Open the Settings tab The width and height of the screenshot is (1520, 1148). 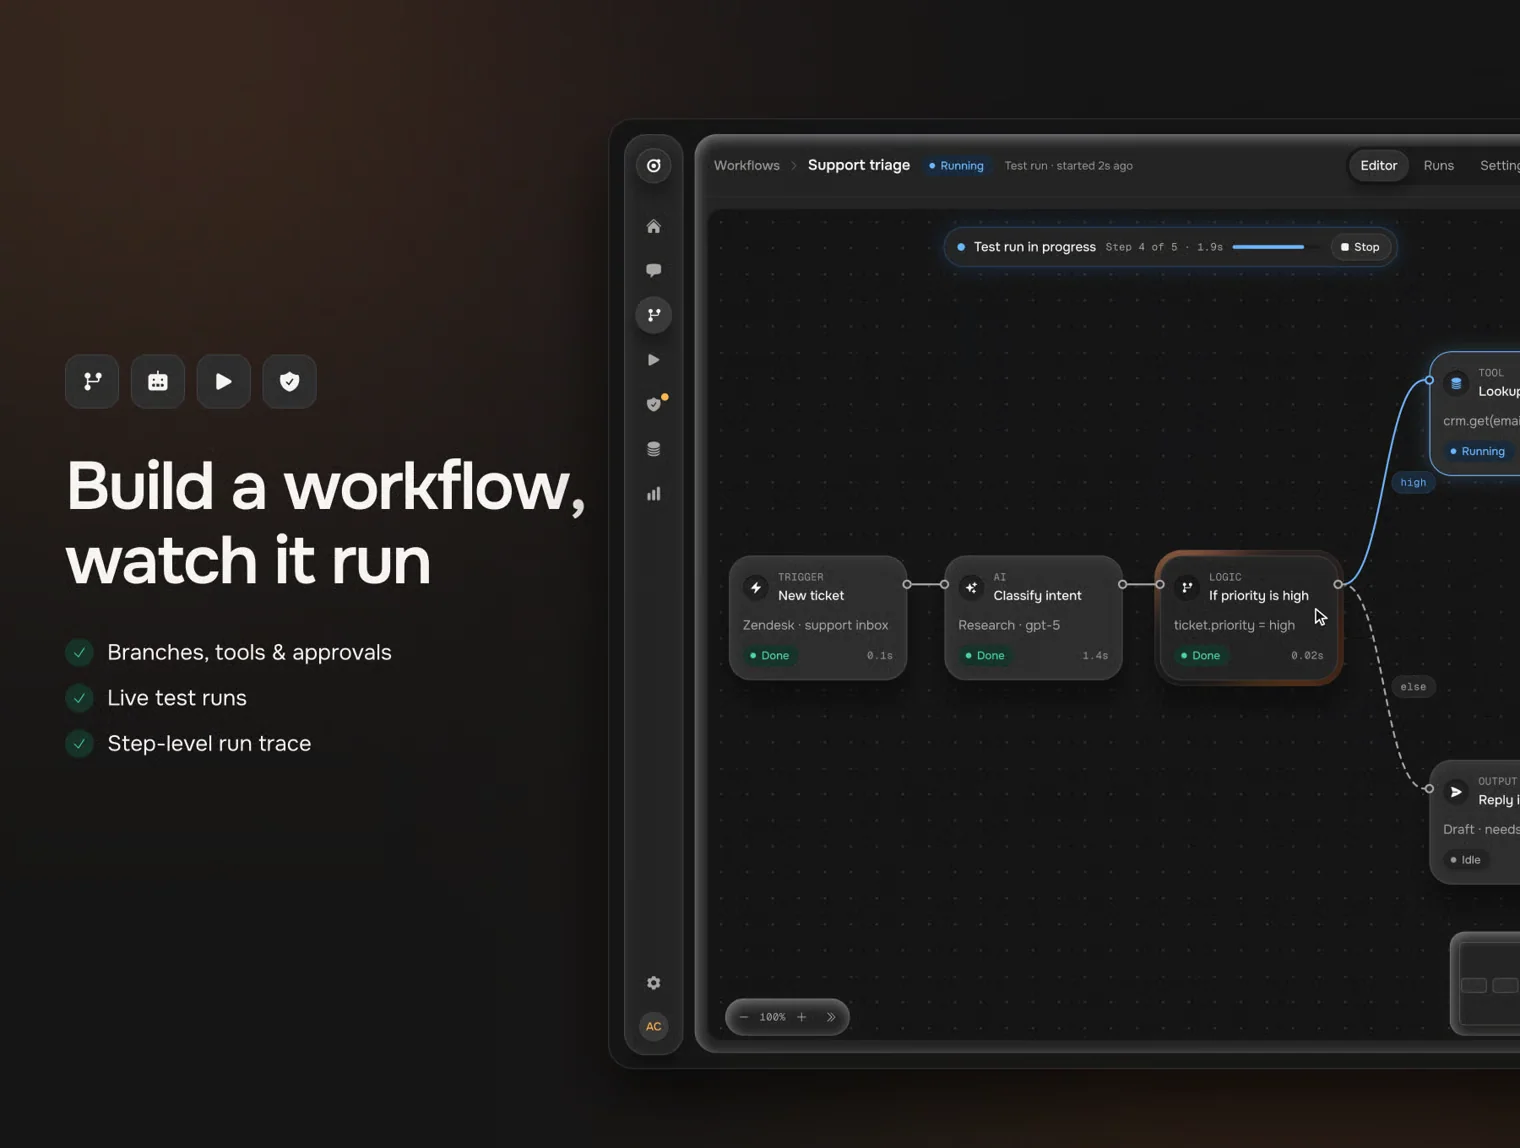pos(1499,166)
